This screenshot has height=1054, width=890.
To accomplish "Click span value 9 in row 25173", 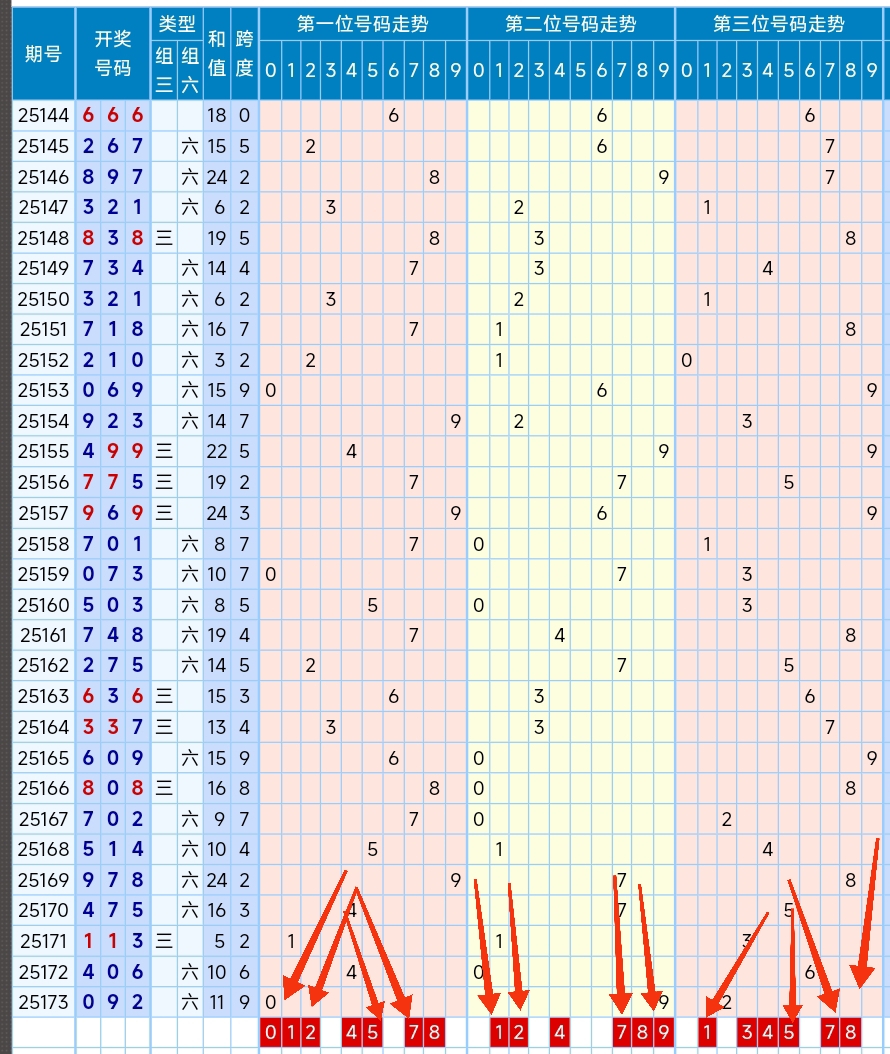I will [x=244, y=1002].
